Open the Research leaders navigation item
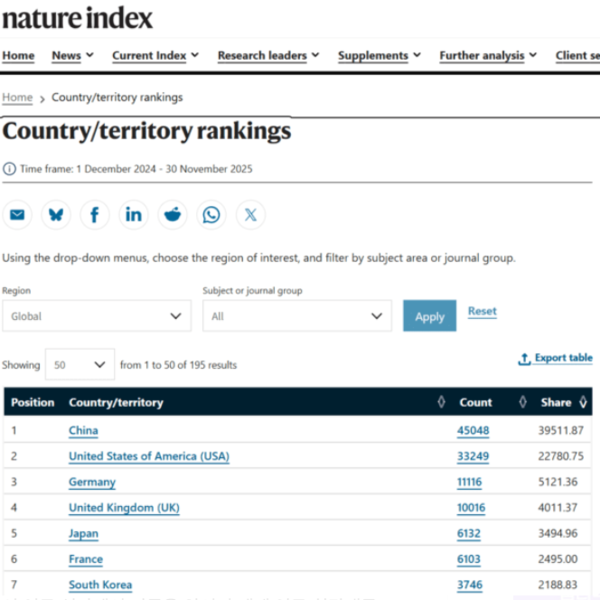The height and width of the screenshot is (600, 600). [x=262, y=56]
